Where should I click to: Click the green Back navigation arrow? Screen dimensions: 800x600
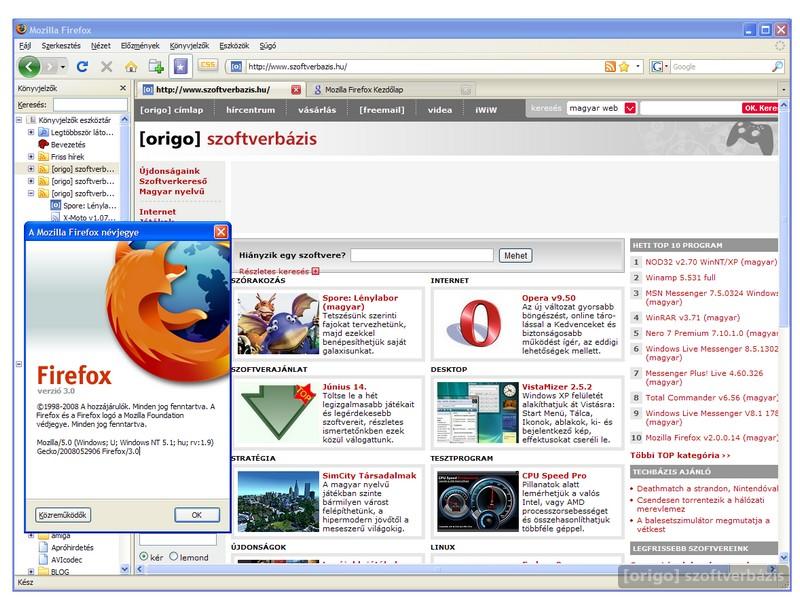tap(29, 66)
